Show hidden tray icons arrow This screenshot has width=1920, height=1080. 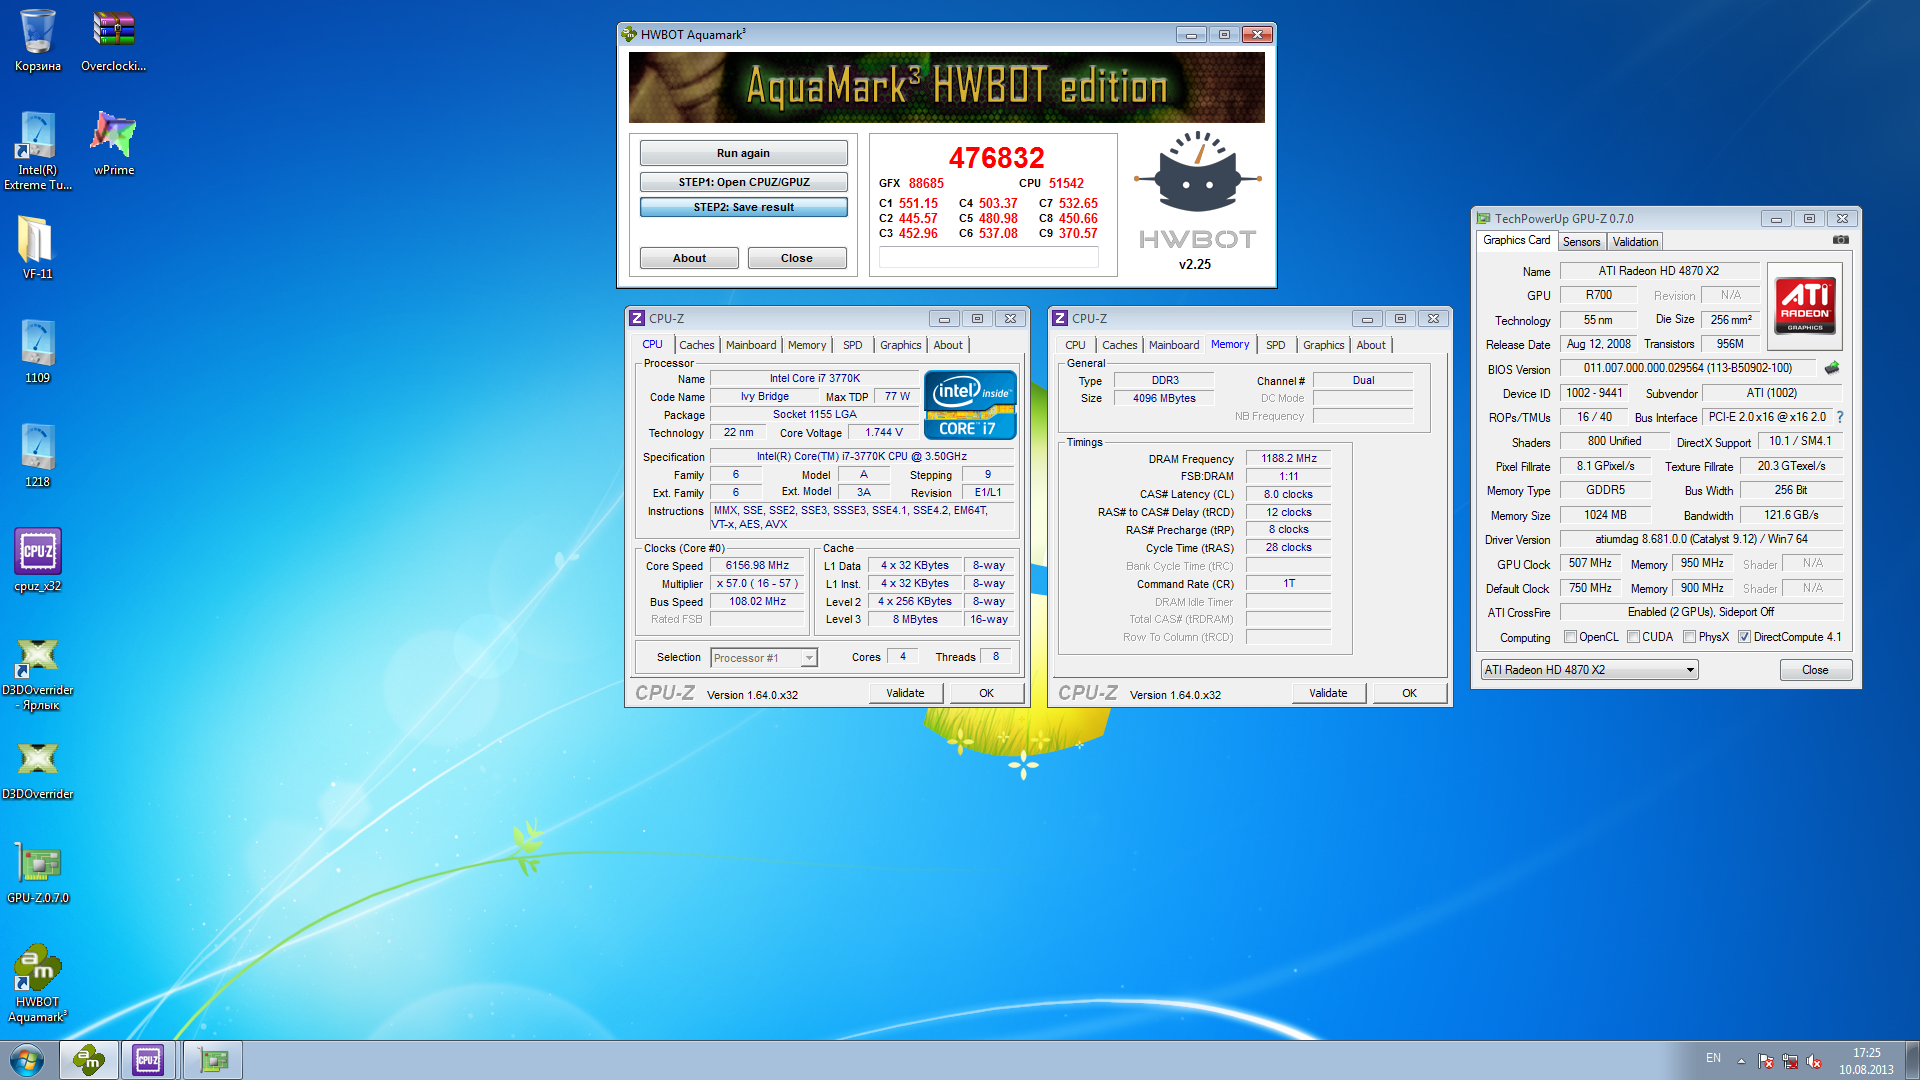1741,1061
